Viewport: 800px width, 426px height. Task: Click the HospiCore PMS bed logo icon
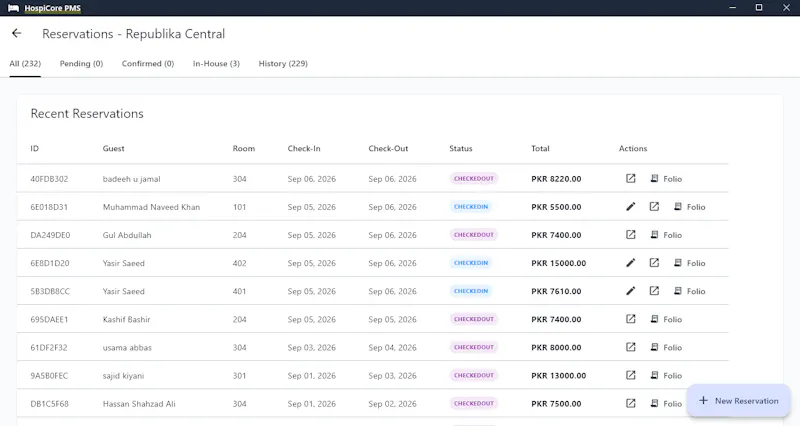[13, 8]
